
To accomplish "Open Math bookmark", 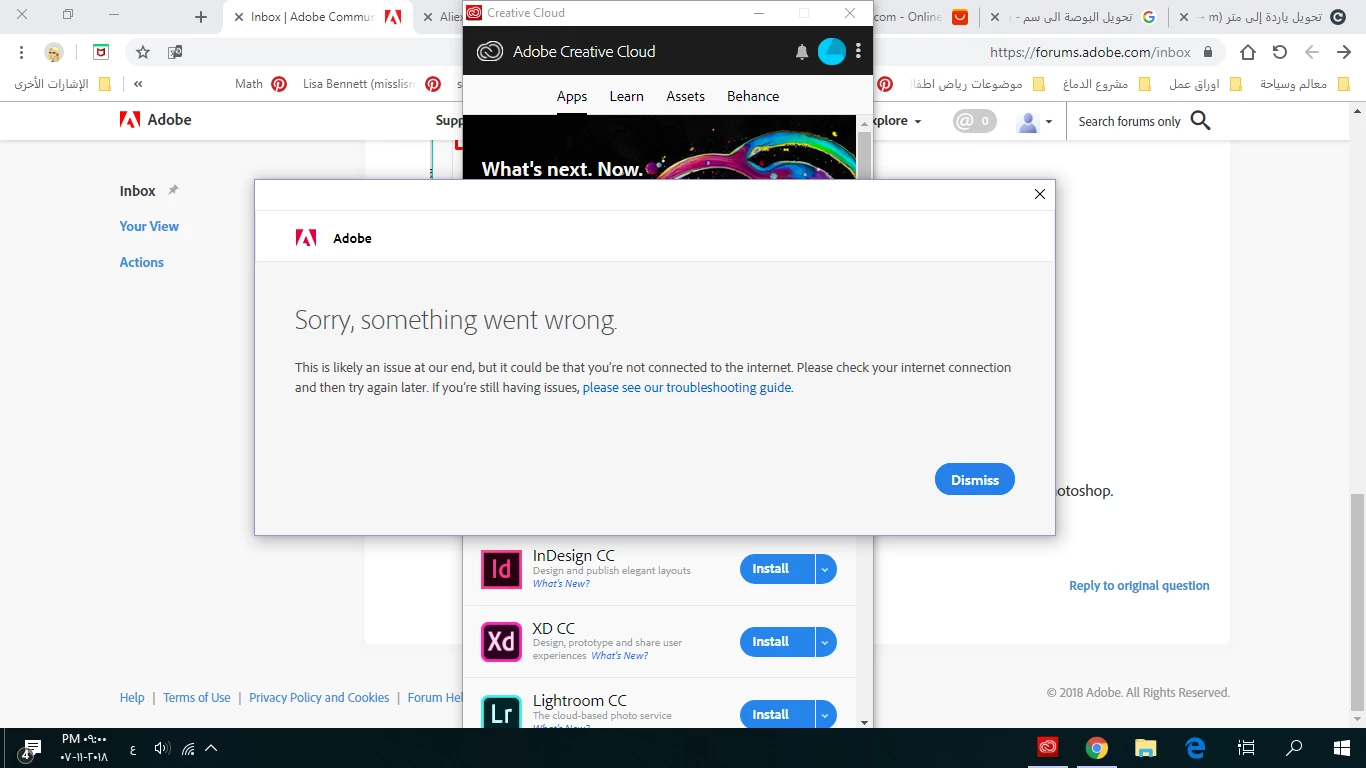I will (x=261, y=84).
